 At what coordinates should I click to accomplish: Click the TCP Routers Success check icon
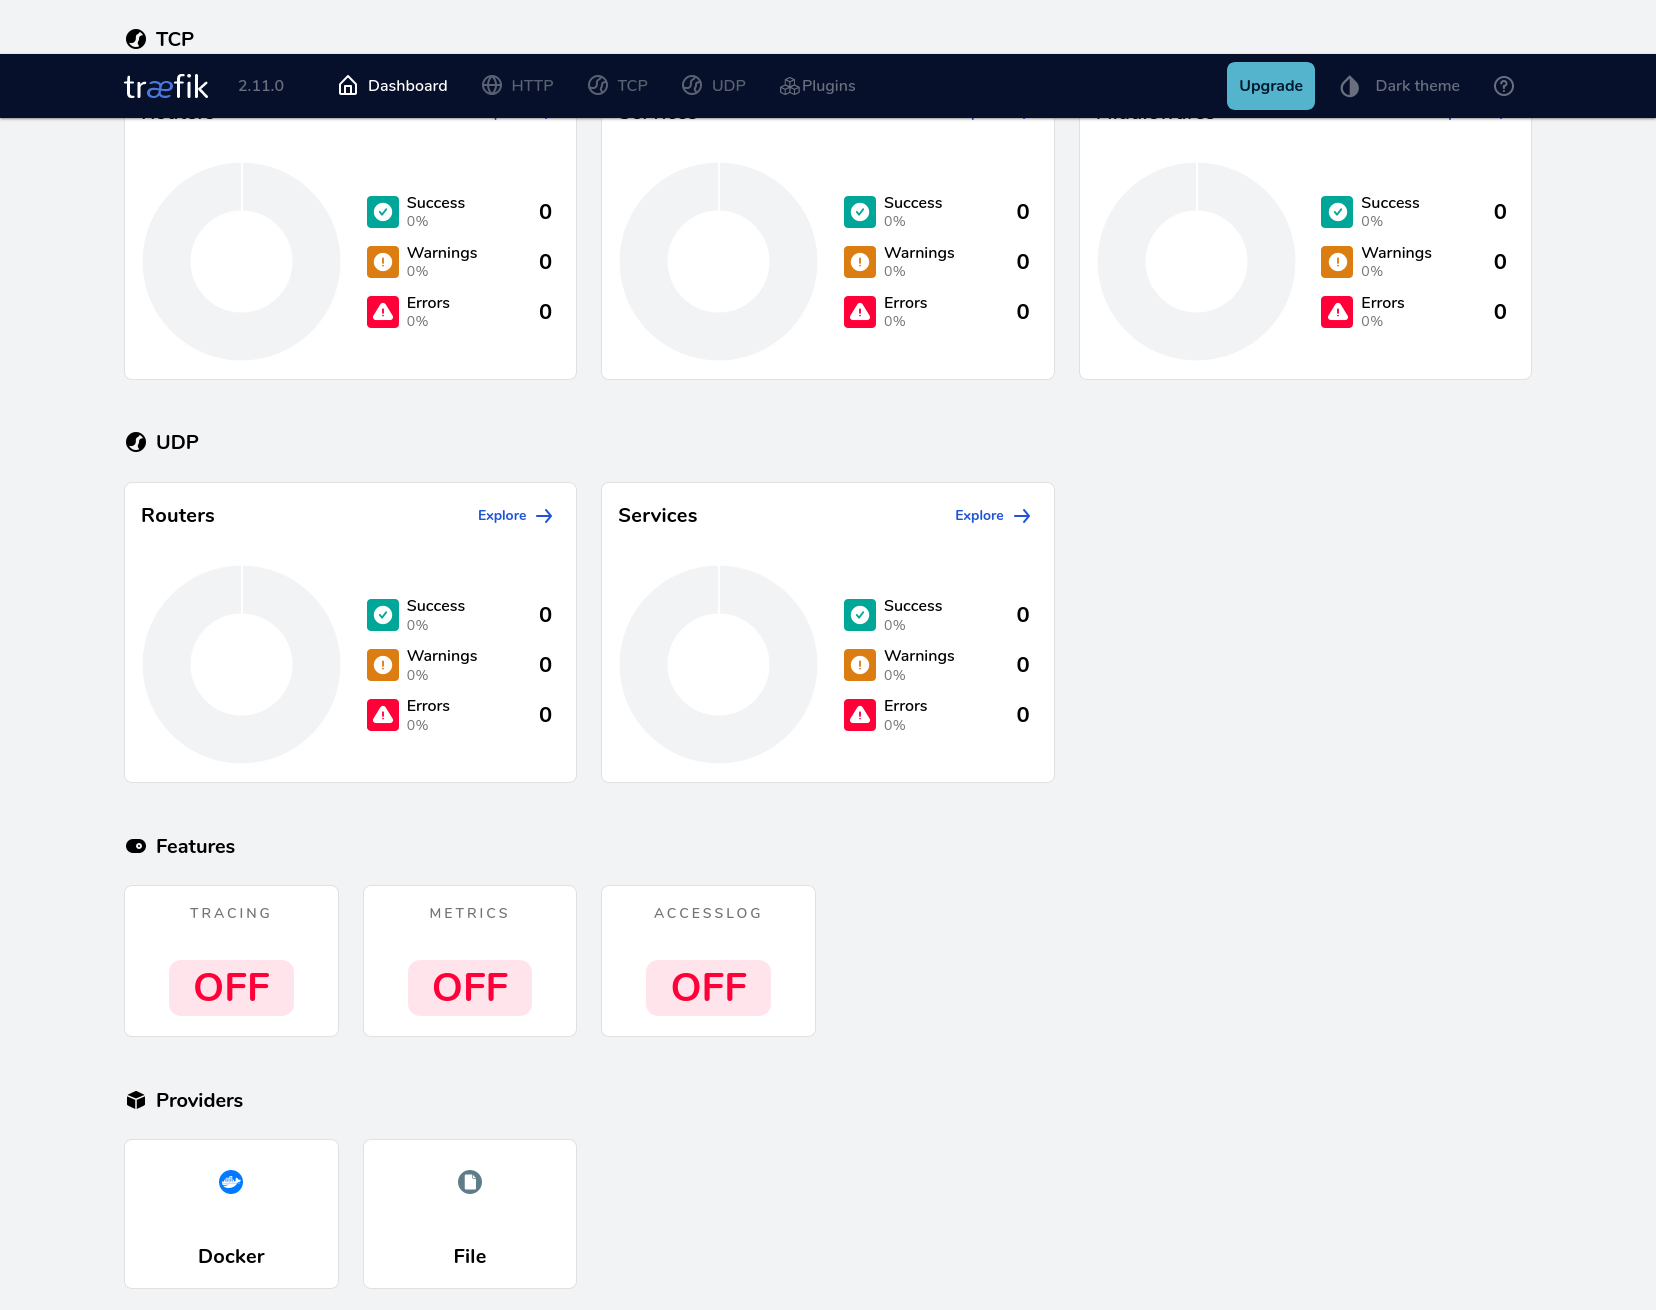pyautogui.click(x=383, y=212)
